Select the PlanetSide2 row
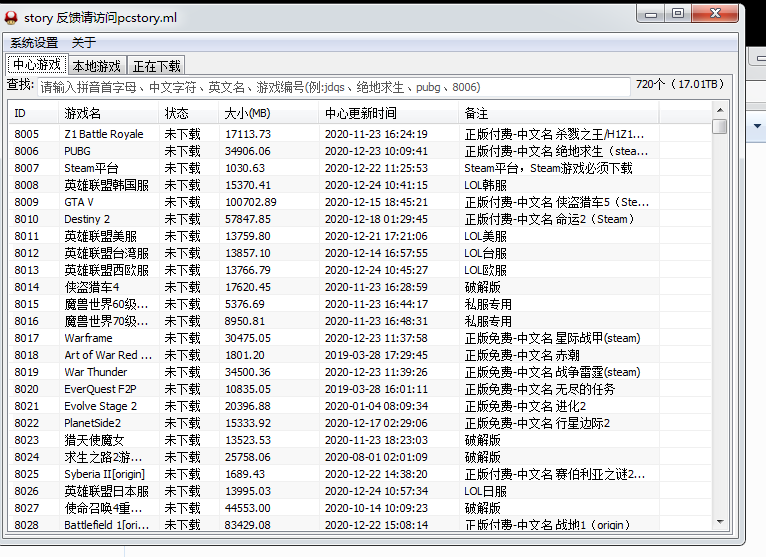 [x=360, y=423]
